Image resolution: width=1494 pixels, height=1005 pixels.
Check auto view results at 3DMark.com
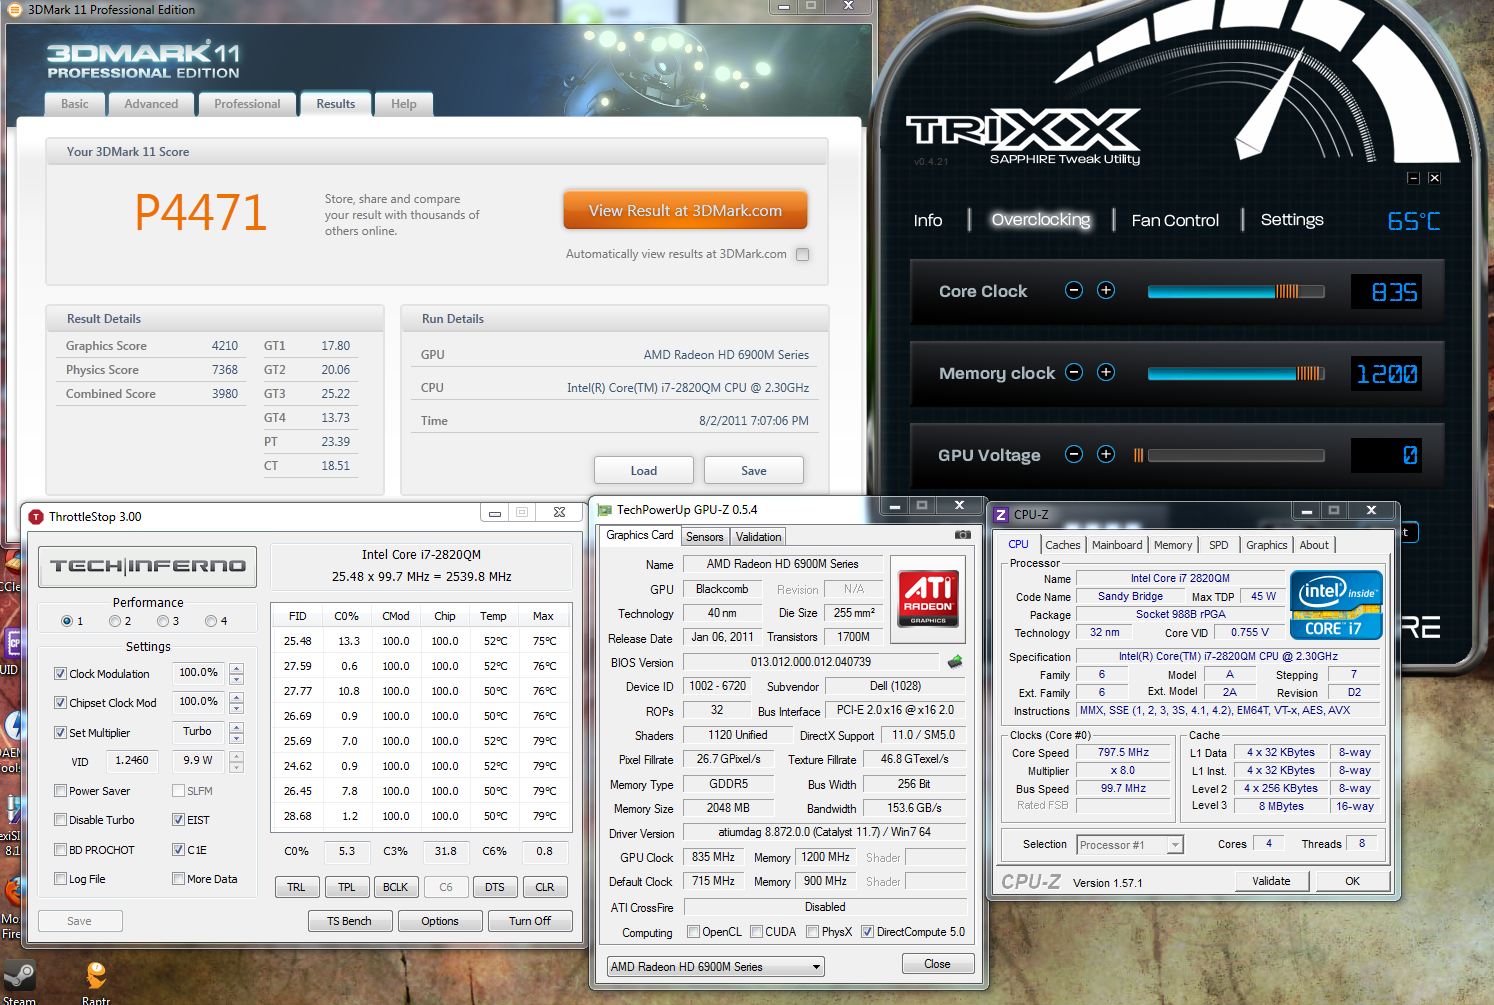pyautogui.click(x=802, y=255)
